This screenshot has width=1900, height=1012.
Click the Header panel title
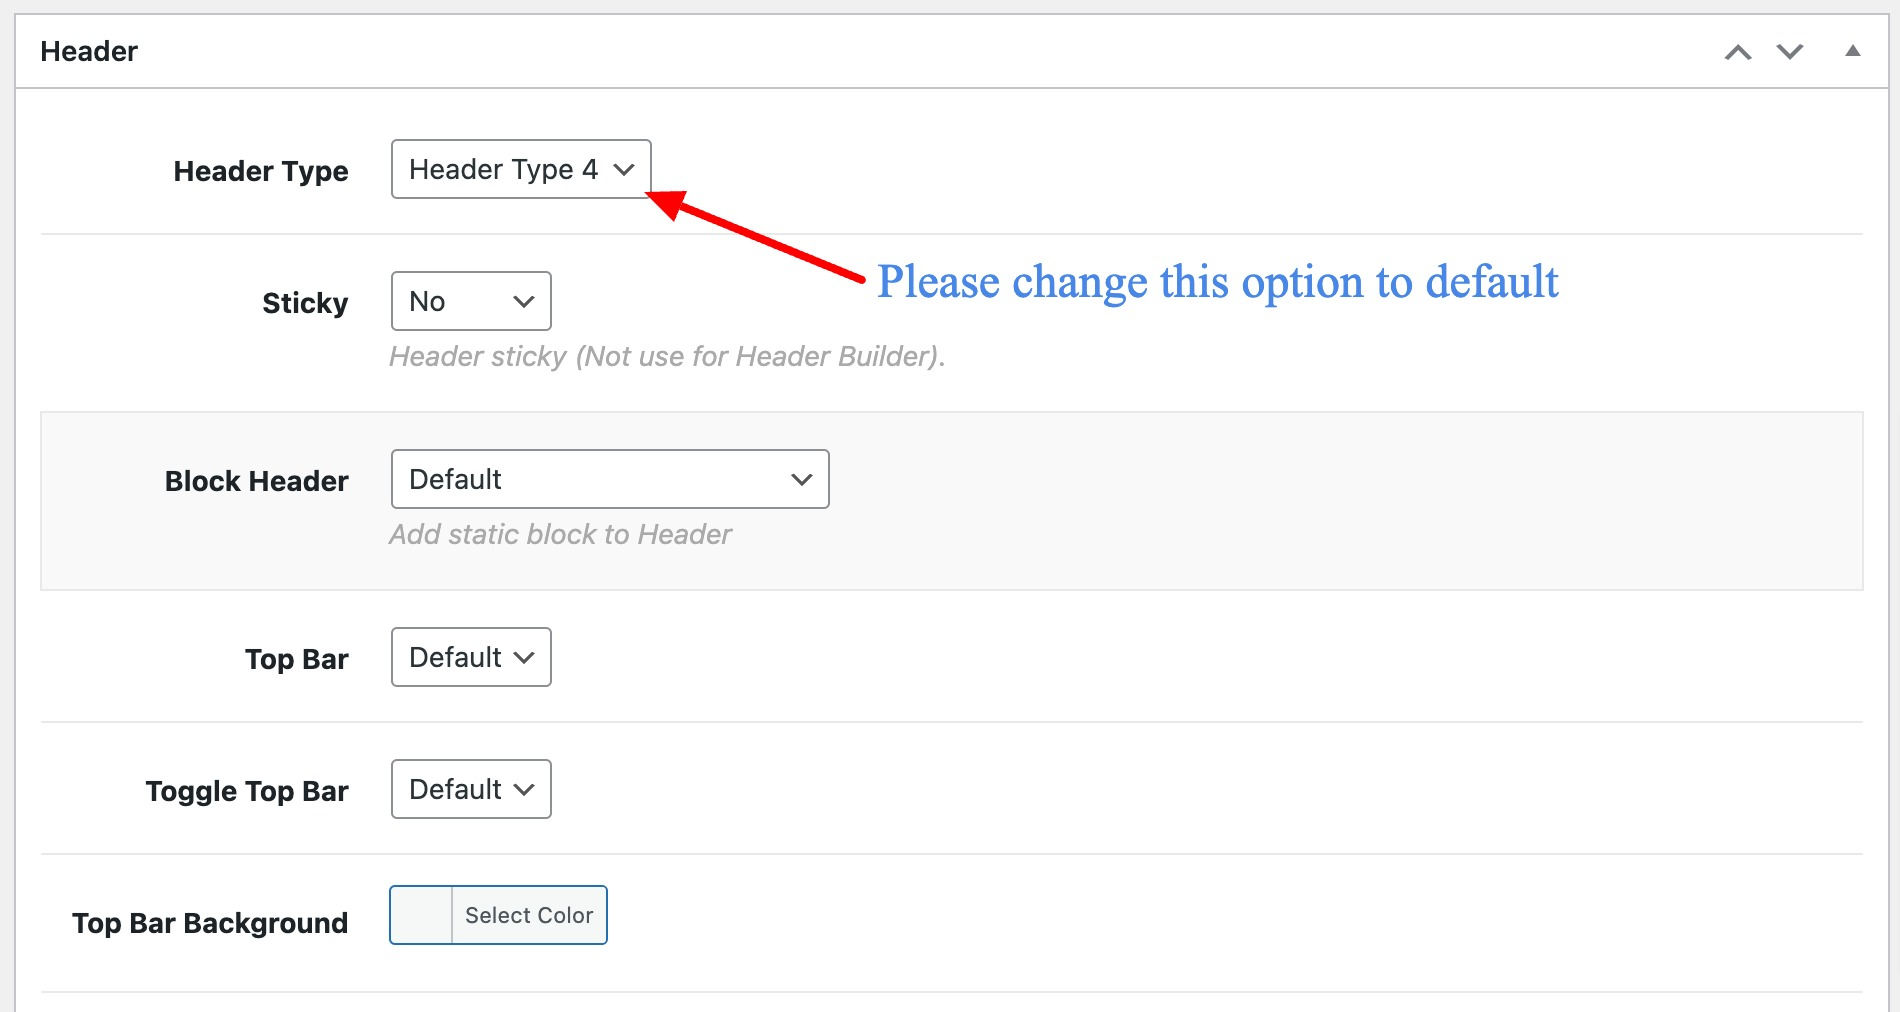[89, 52]
